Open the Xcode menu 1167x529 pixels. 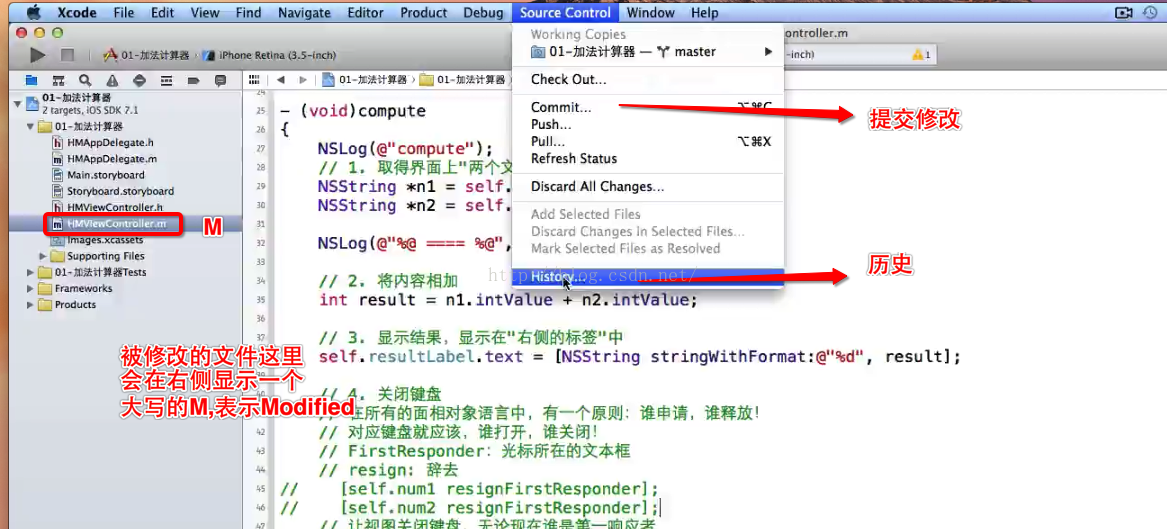pyautogui.click(x=78, y=13)
